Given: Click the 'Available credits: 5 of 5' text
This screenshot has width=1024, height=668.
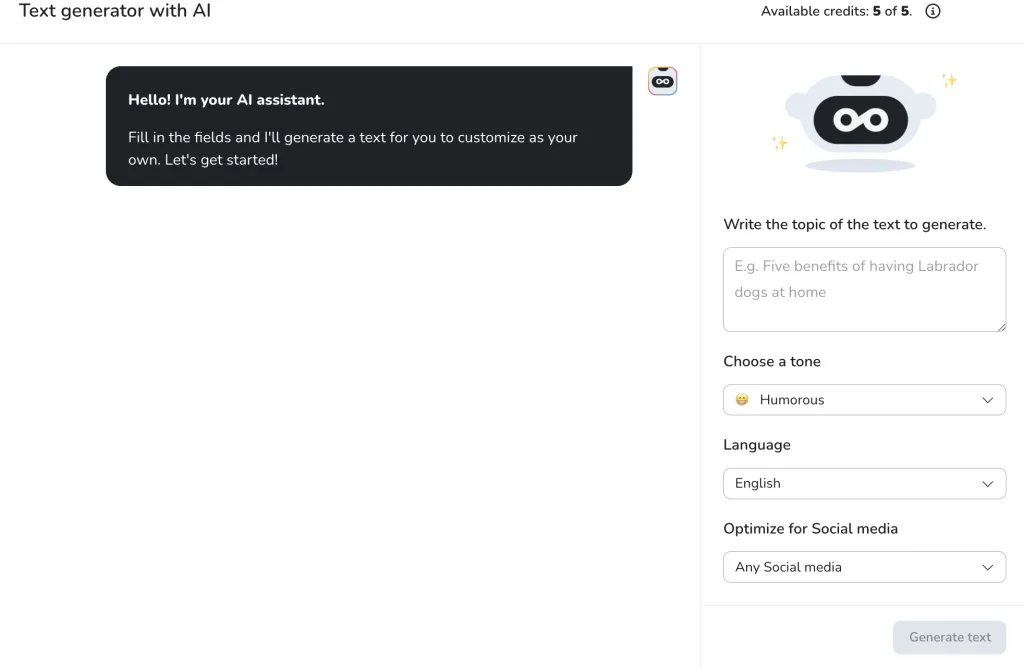Looking at the screenshot, I should (x=836, y=12).
